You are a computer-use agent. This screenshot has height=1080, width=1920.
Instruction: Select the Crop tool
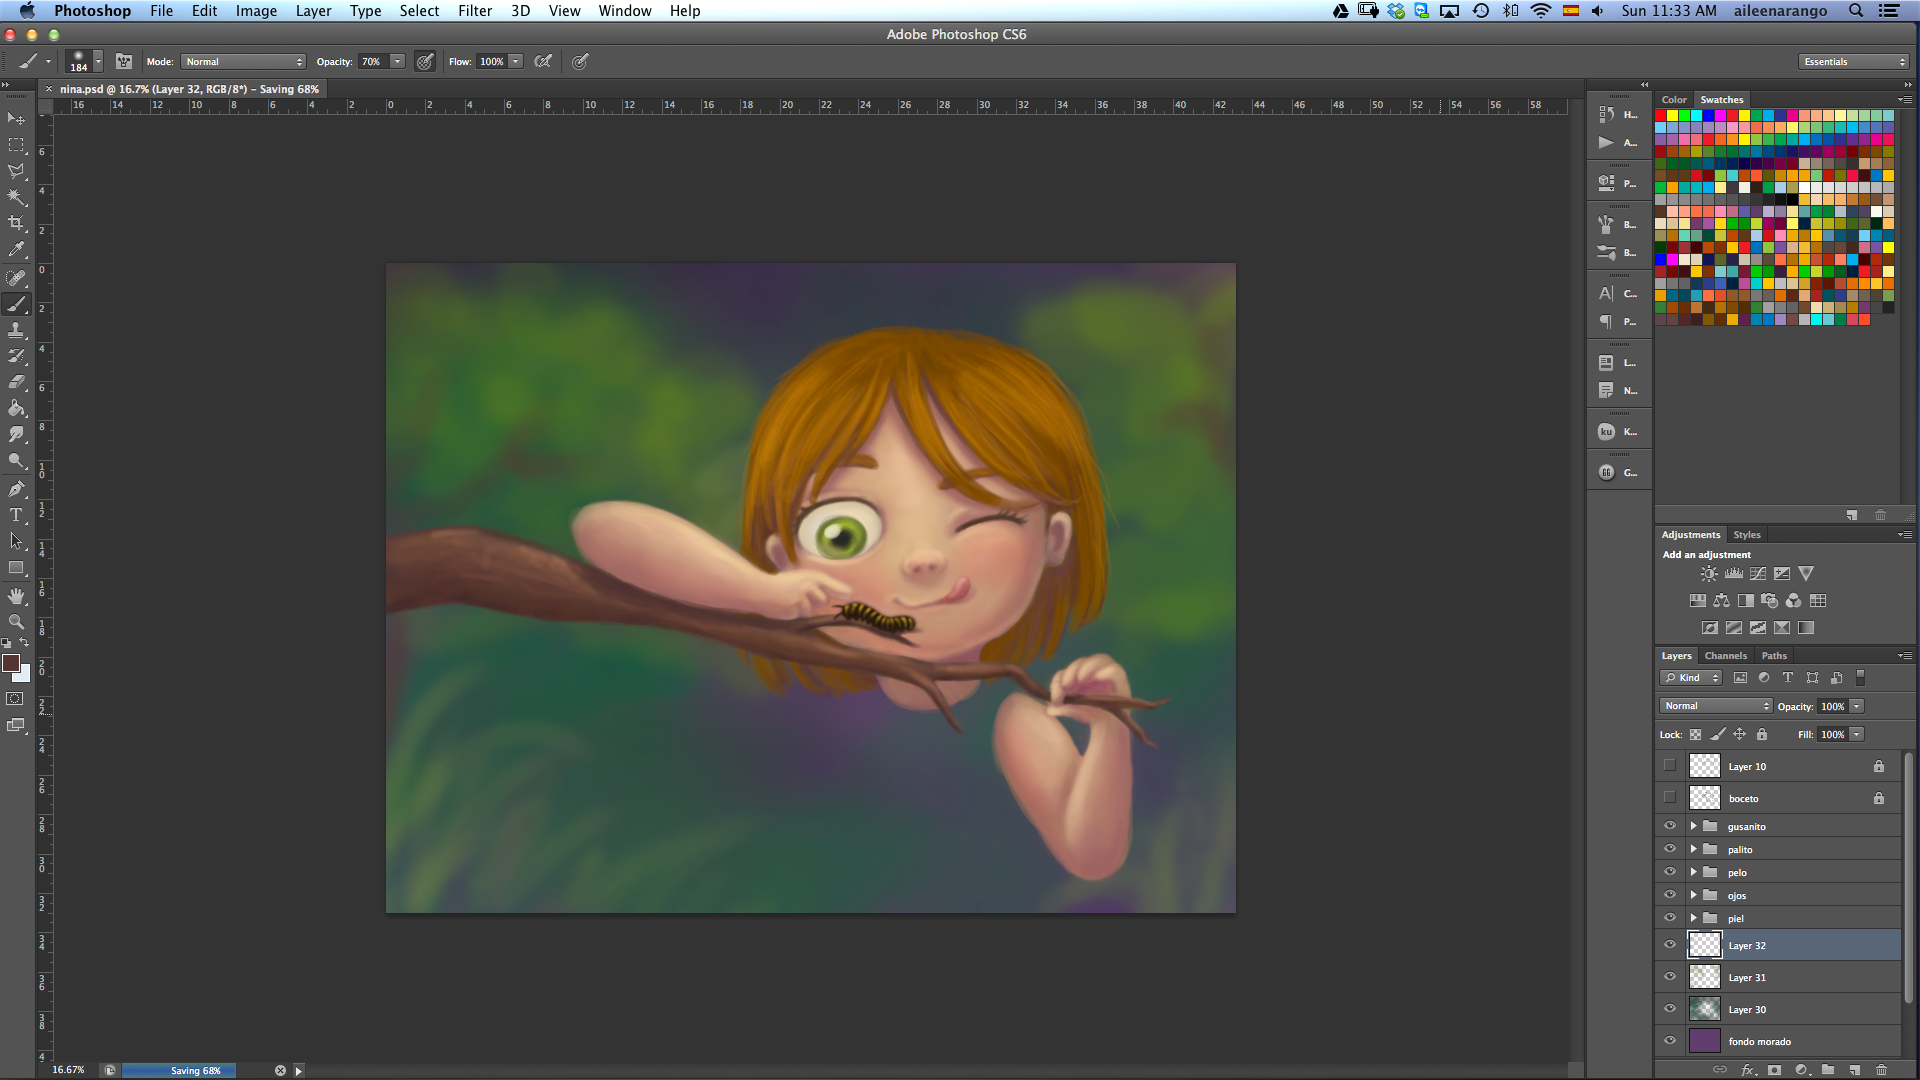click(16, 223)
